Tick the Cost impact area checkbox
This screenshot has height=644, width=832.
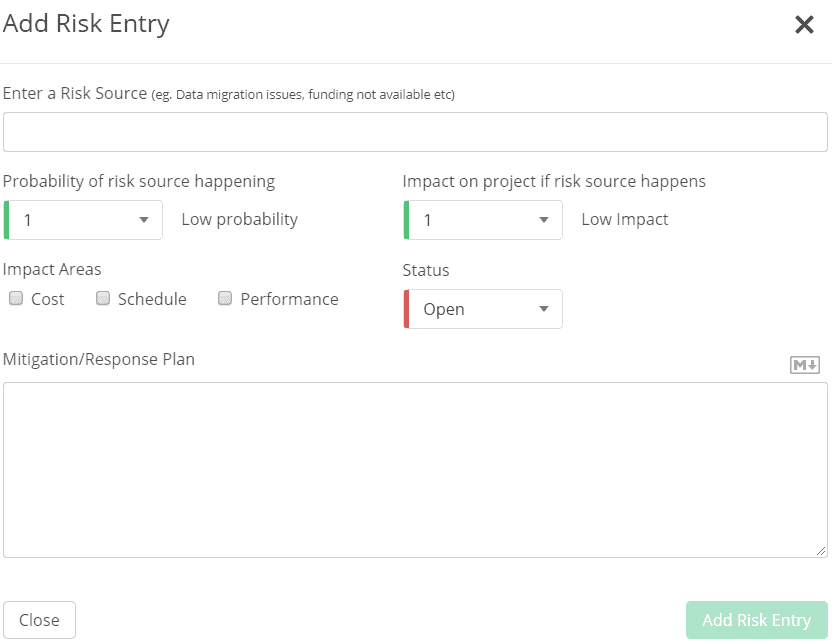(16, 298)
